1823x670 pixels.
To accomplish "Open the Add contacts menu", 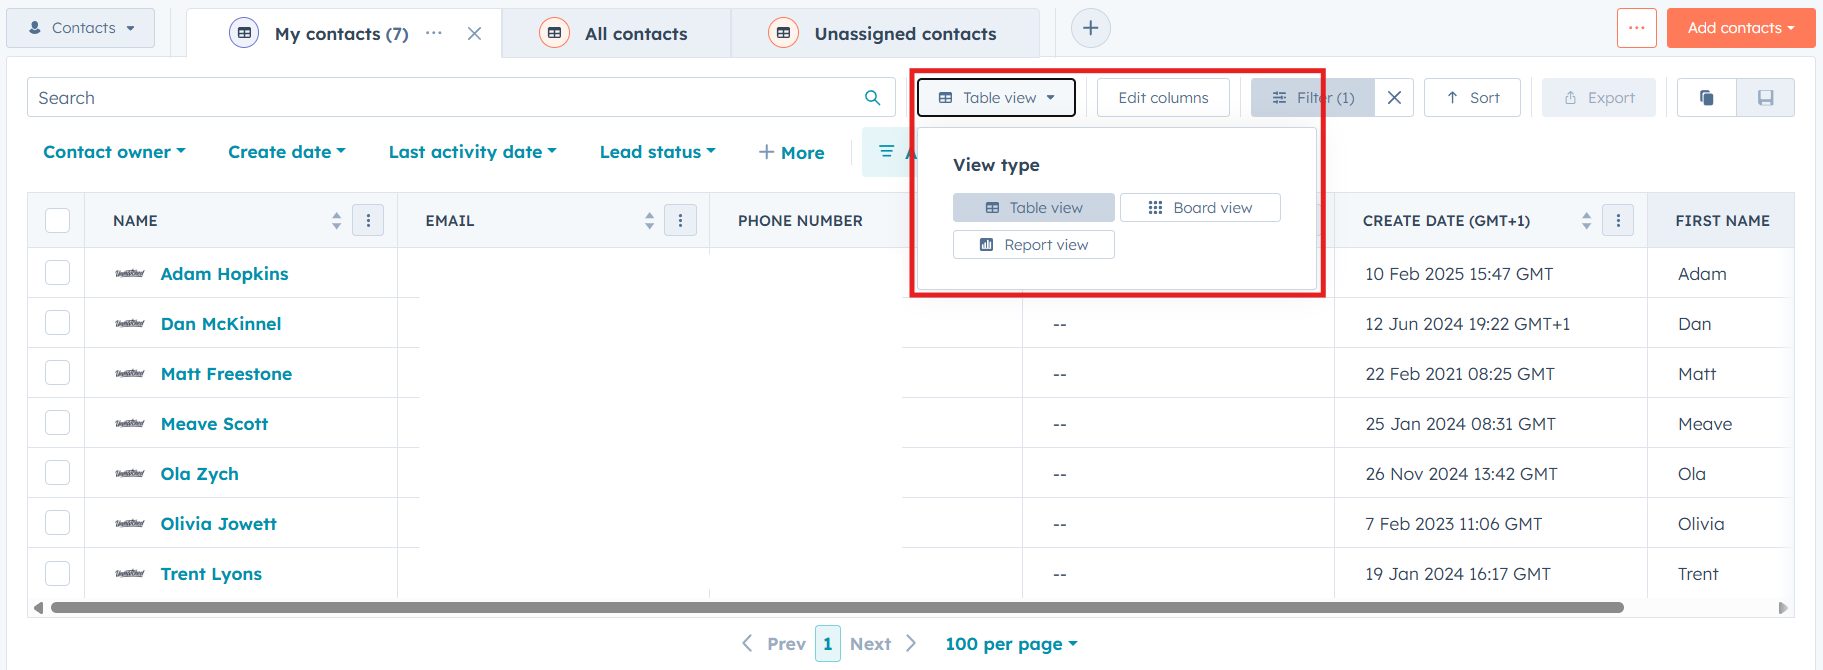I will point(1740,28).
